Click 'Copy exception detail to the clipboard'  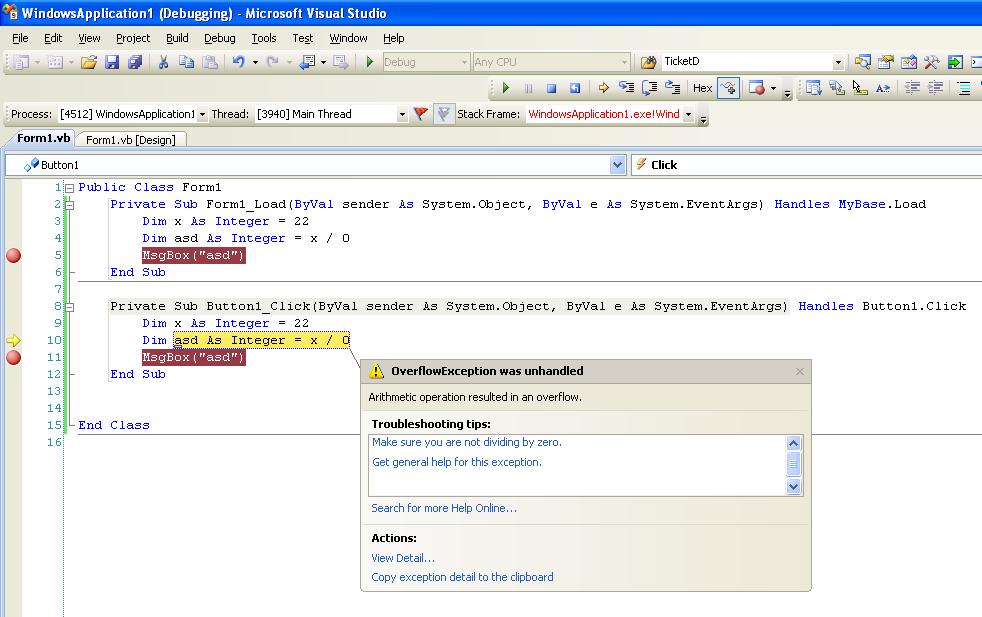coord(462,577)
